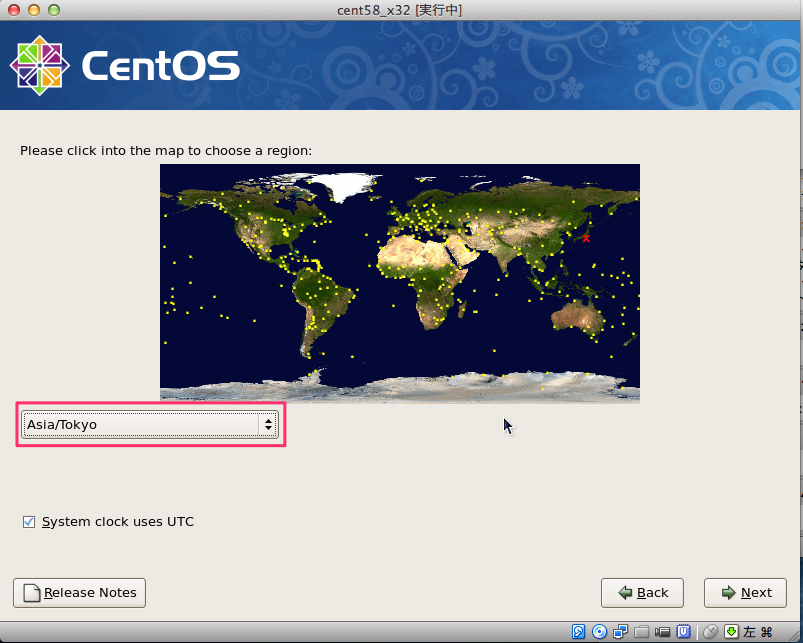Viewport: 803px width, 643px height.
Task: Click the hard disk activity icon in VirtualBox status bar
Action: [578, 632]
